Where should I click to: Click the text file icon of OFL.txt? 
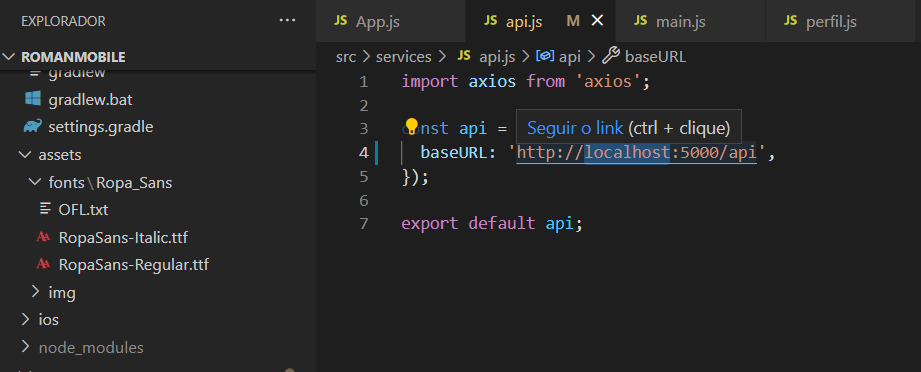click(x=45, y=209)
